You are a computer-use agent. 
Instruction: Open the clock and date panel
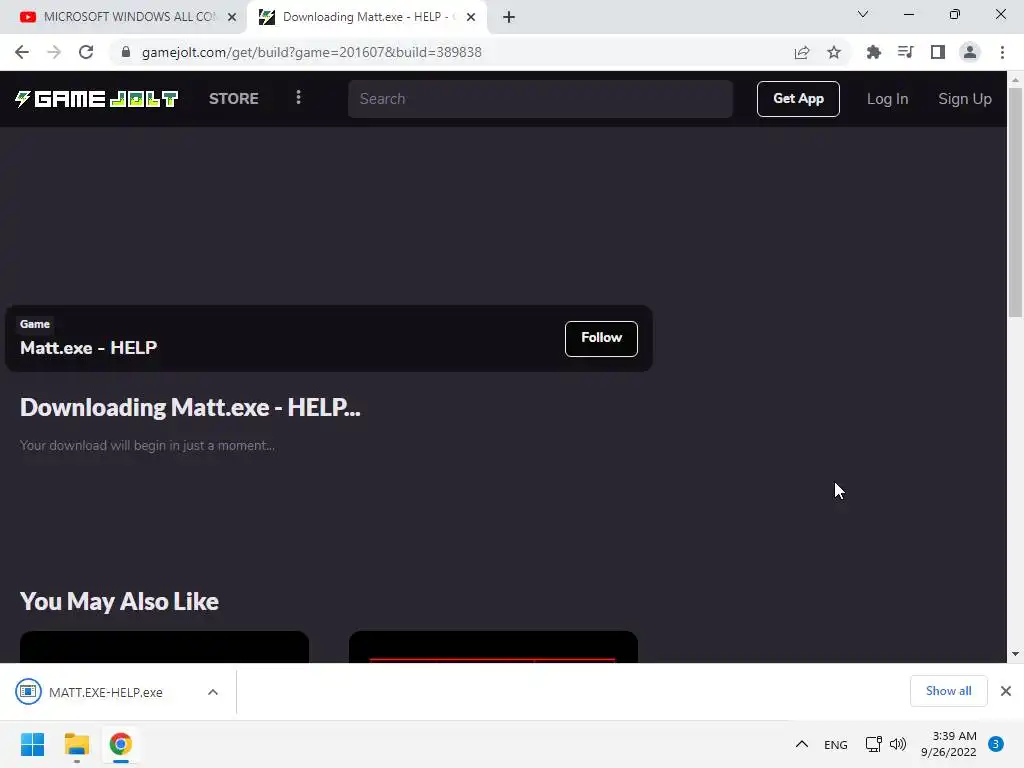click(949, 744)
